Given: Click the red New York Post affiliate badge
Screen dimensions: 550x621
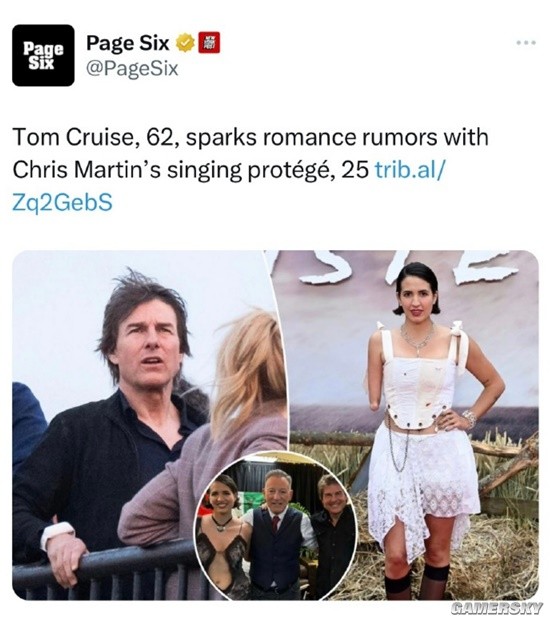Looking at the screenshot, I should pos(209,42).
